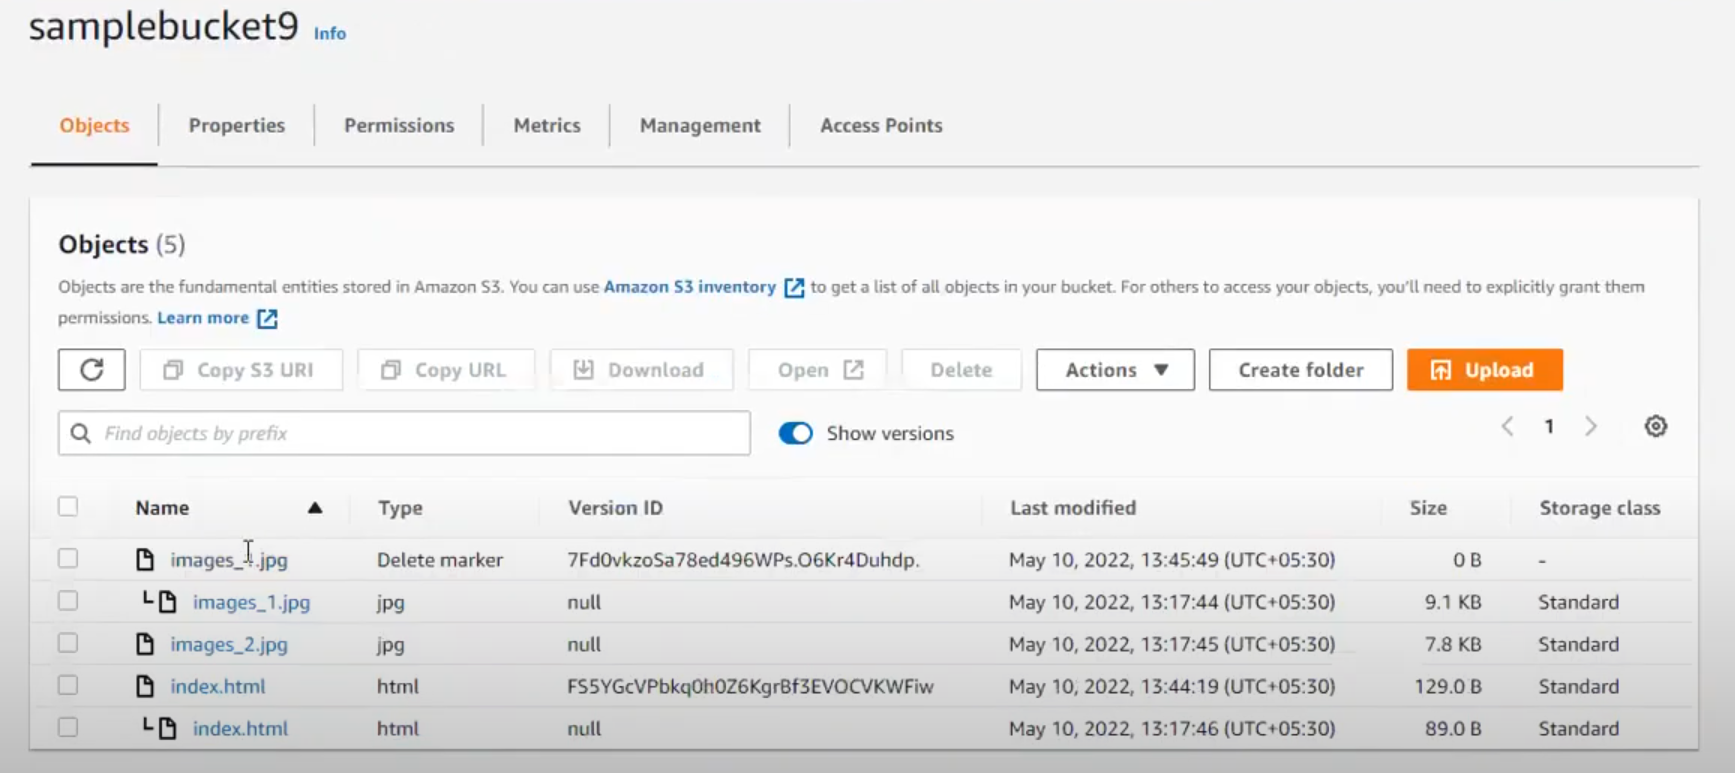Click page number 1 in pagination
Screen dimensions: 1735x773
pos(1549,426)
